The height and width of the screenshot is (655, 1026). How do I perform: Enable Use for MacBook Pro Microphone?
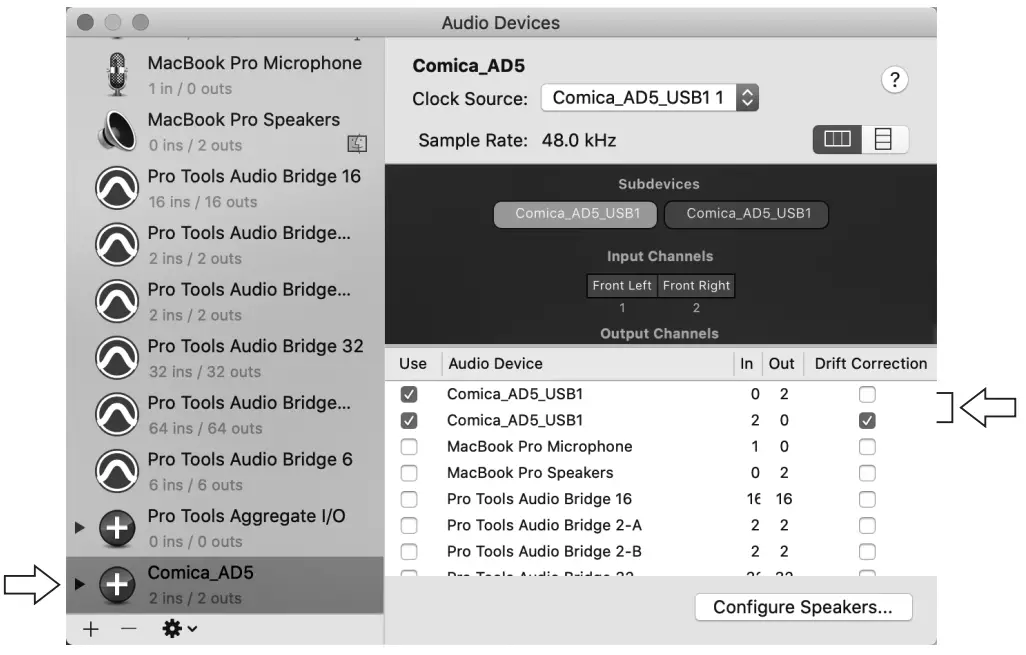coord(409,446)
